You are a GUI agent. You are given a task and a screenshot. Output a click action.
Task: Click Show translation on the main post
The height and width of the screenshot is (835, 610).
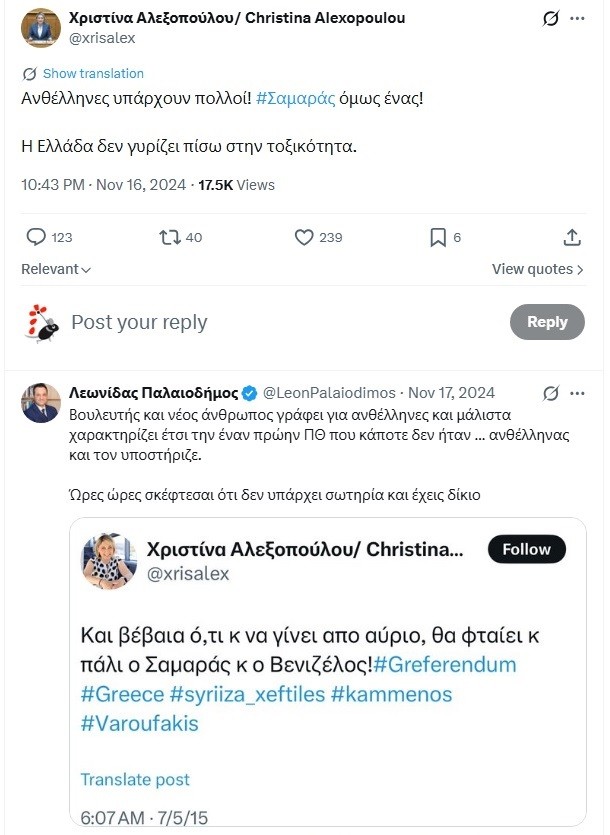92,73
